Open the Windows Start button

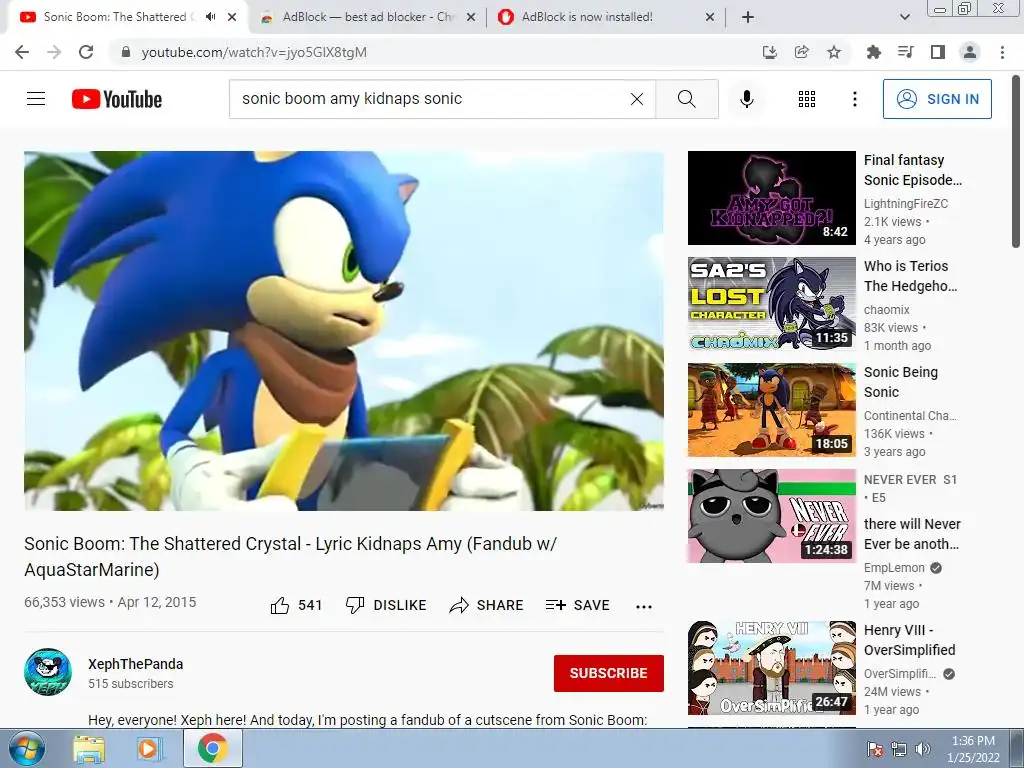(27, 748)
